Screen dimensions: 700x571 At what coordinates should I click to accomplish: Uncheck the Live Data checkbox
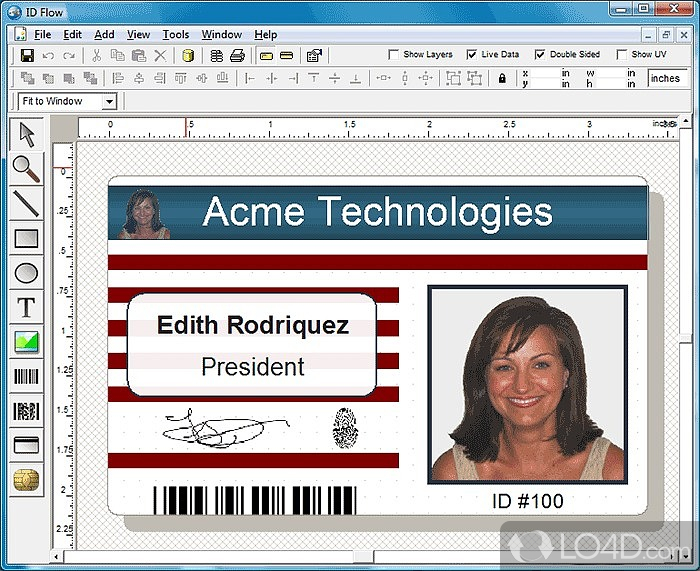[x=471, y=54]
